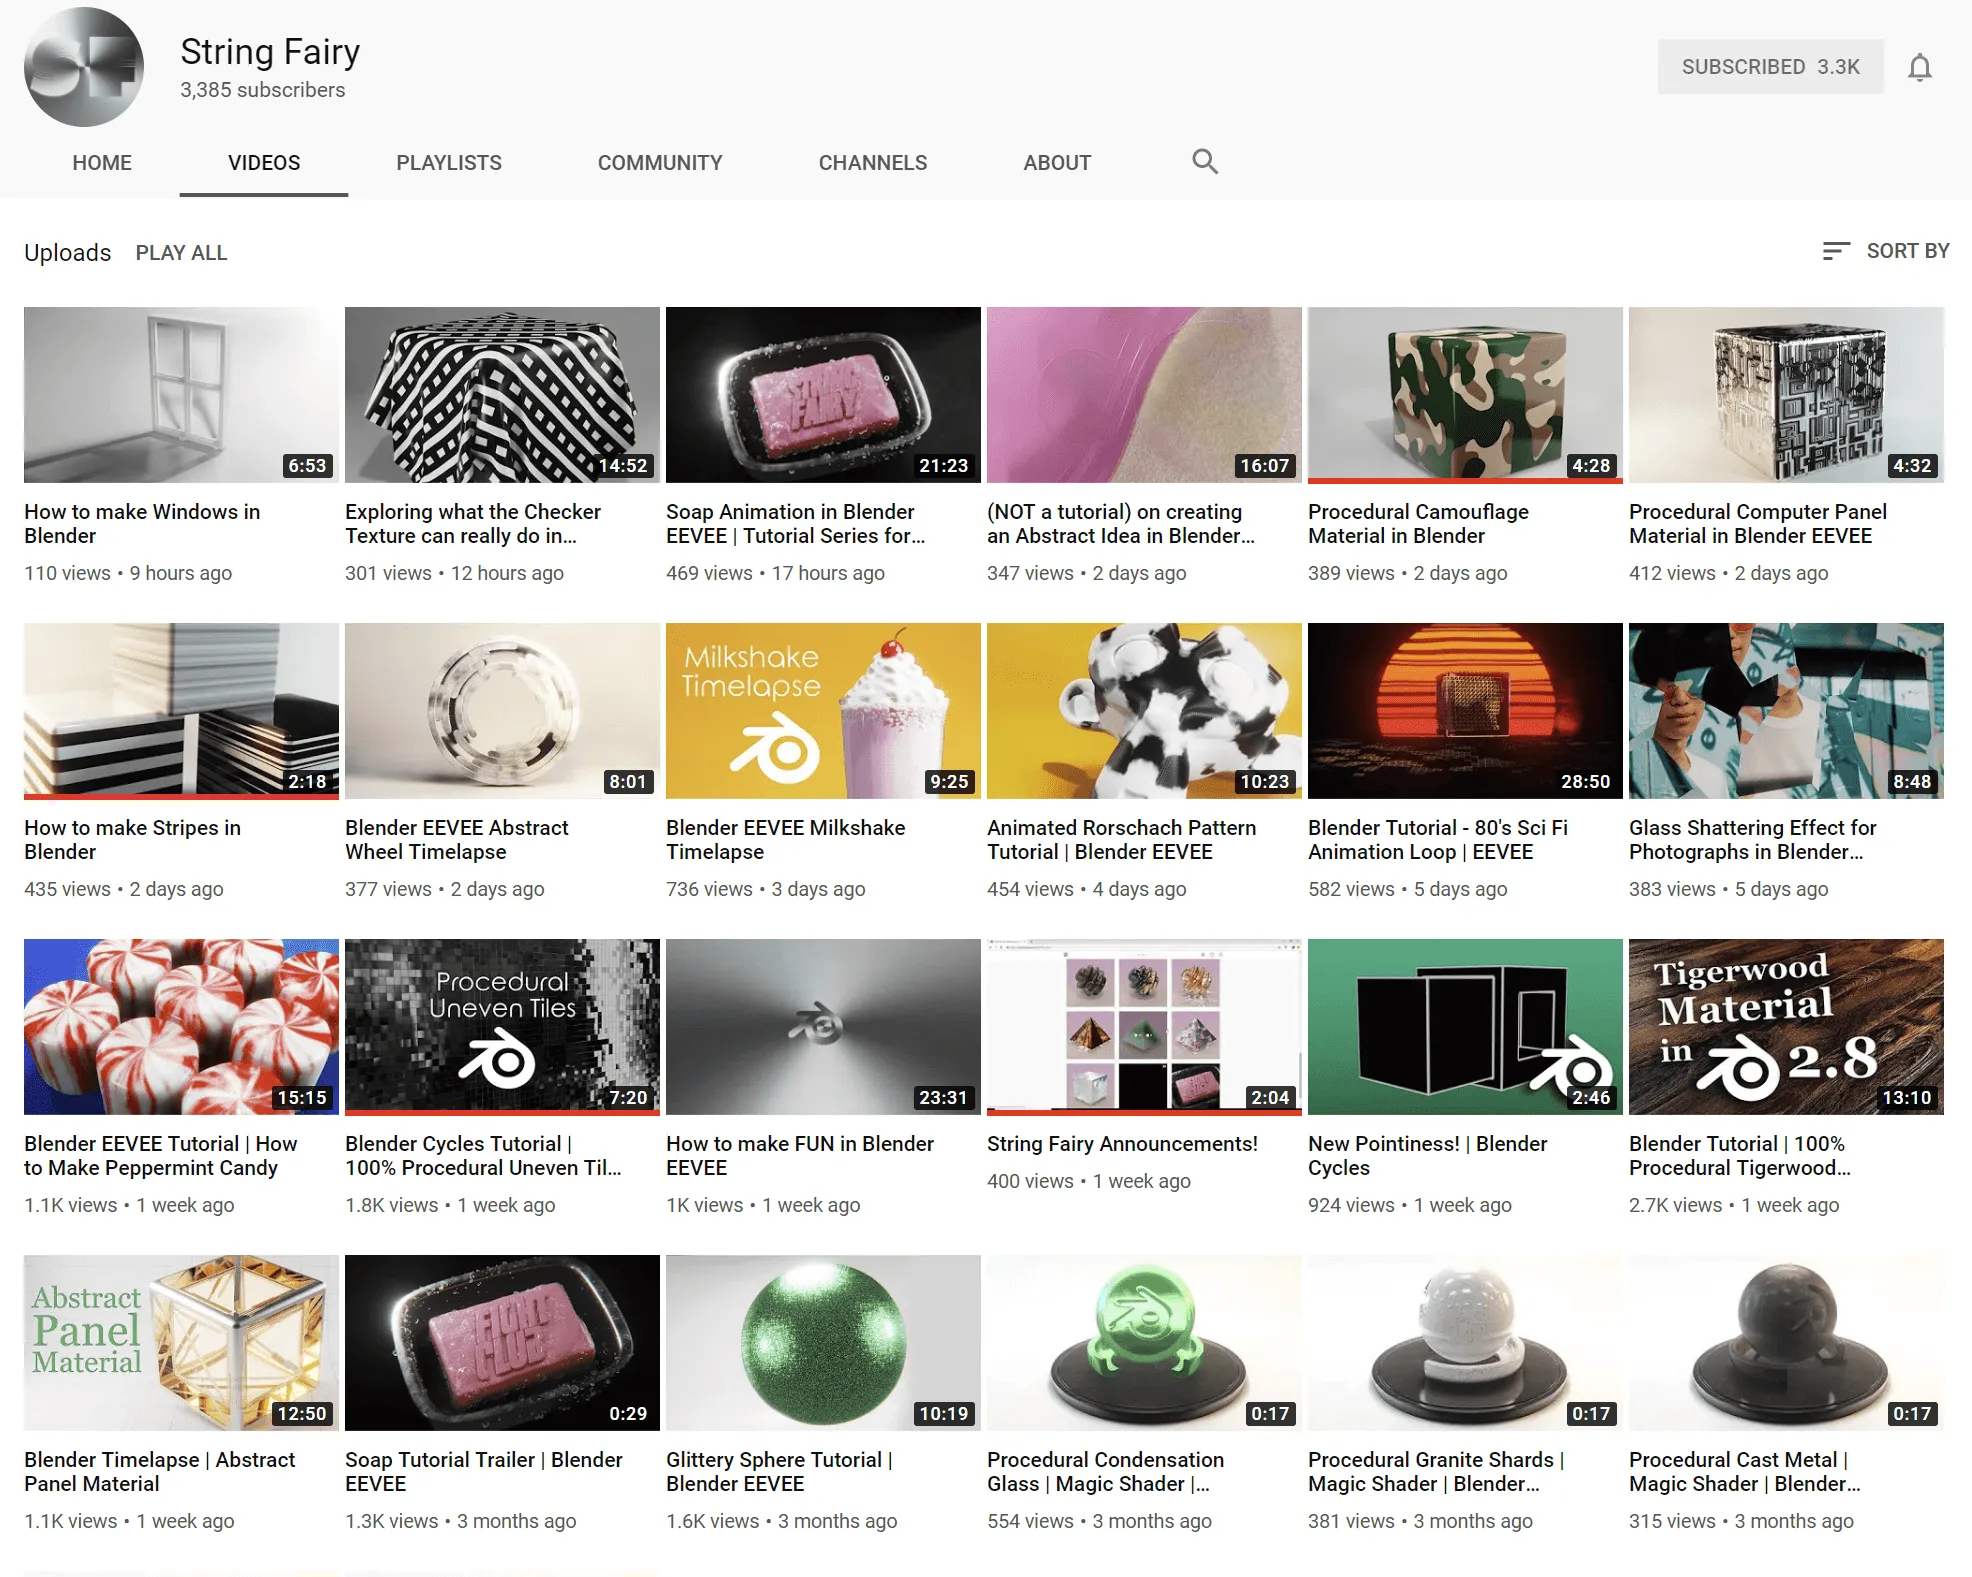Click the String Fairy channel avatar
Screen dimensions: 1972x1577
[x=84, y=67]
